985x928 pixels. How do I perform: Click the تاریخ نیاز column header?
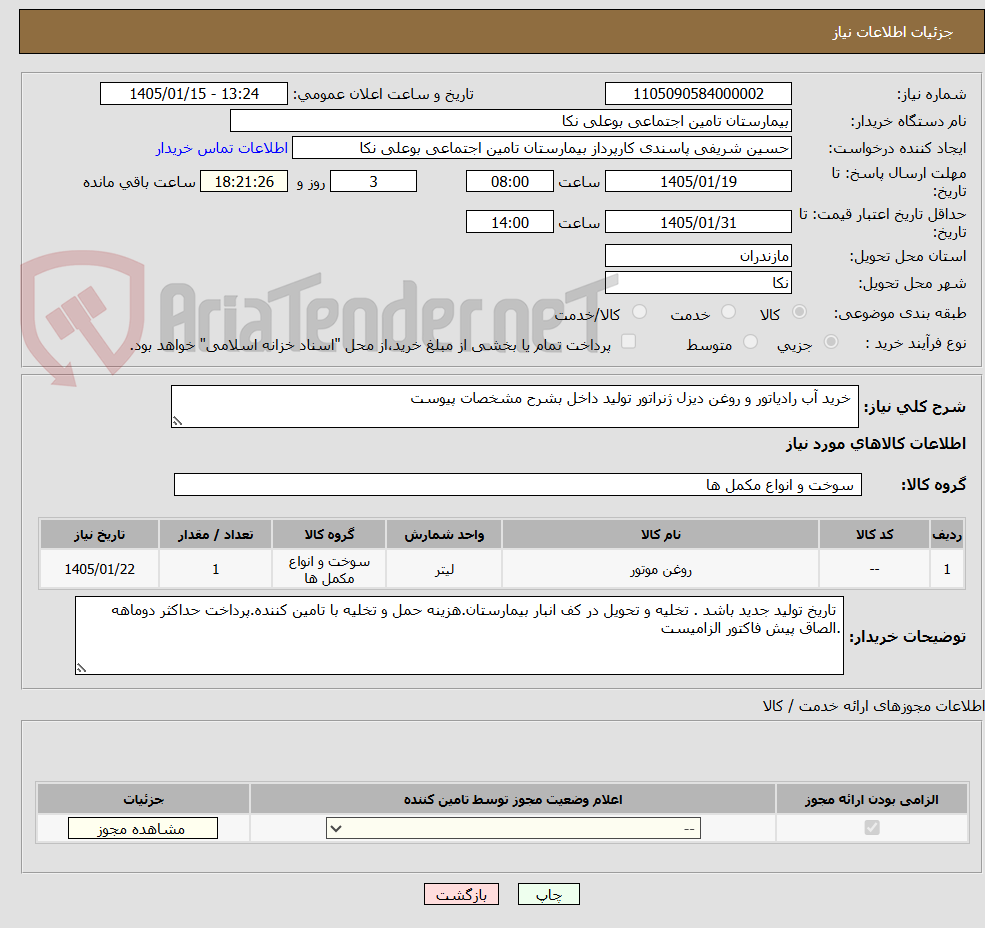click(x=99, y=534)
